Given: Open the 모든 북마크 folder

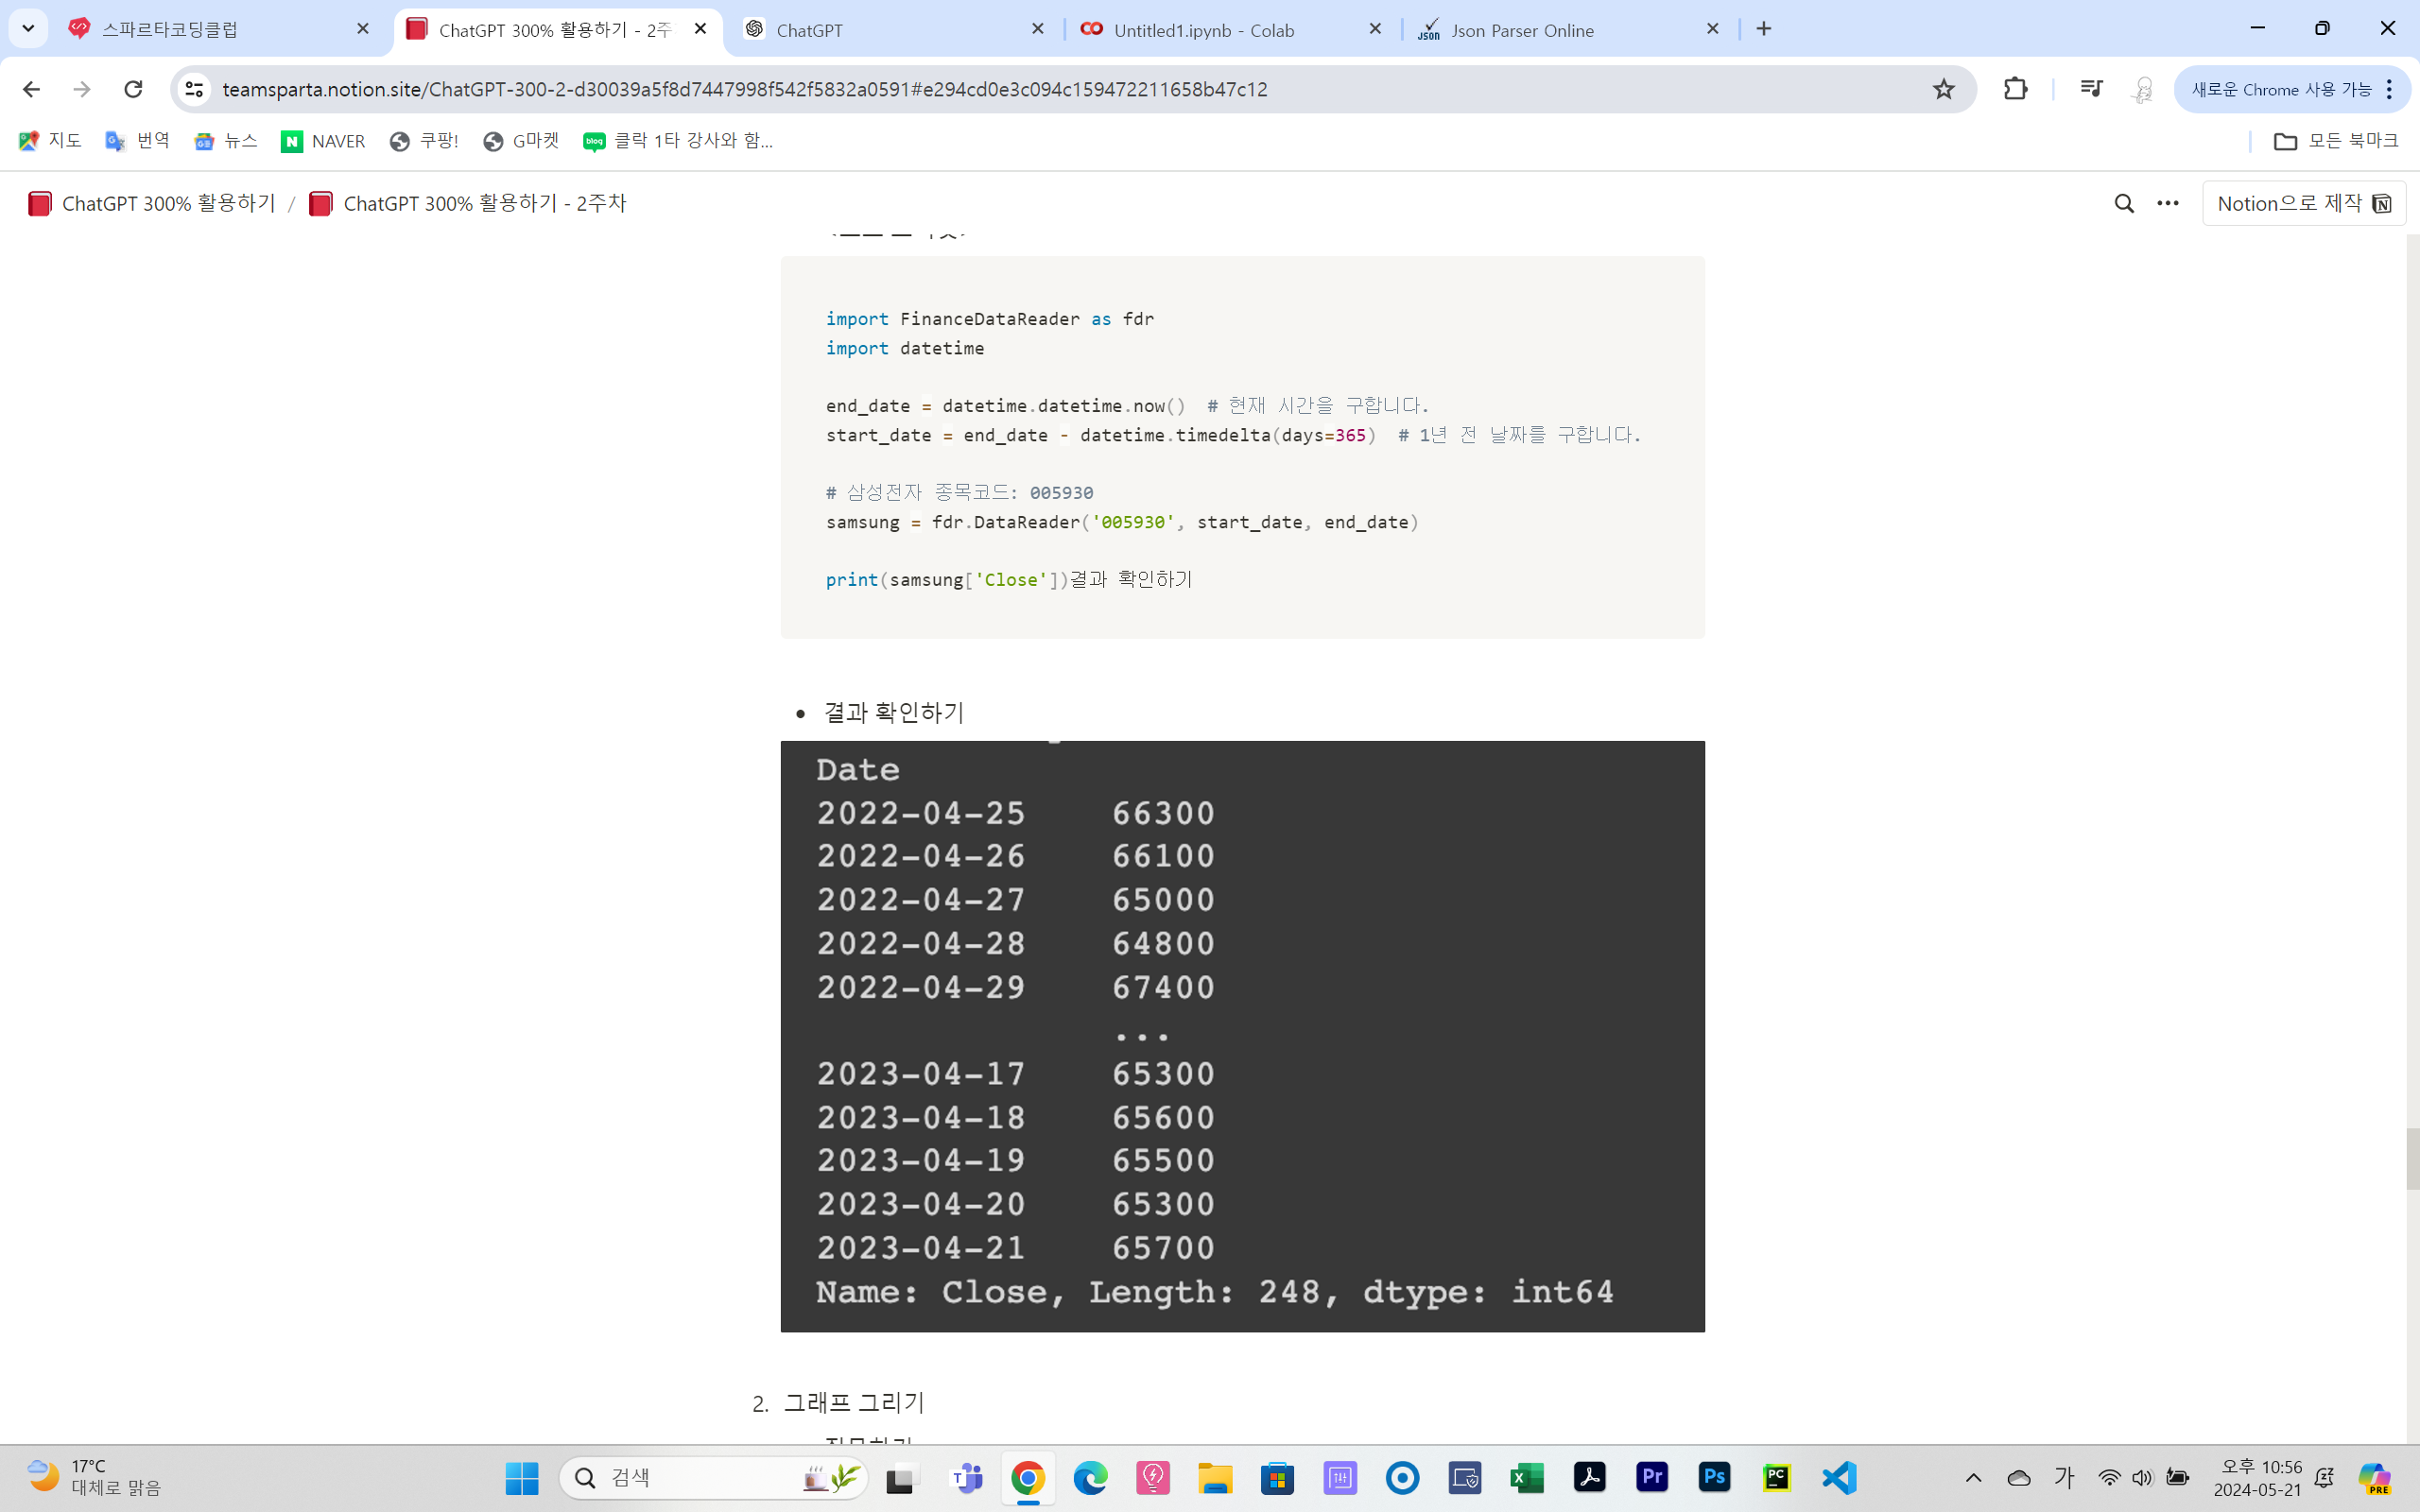Looking at the screenshot, I should 2336,141.
